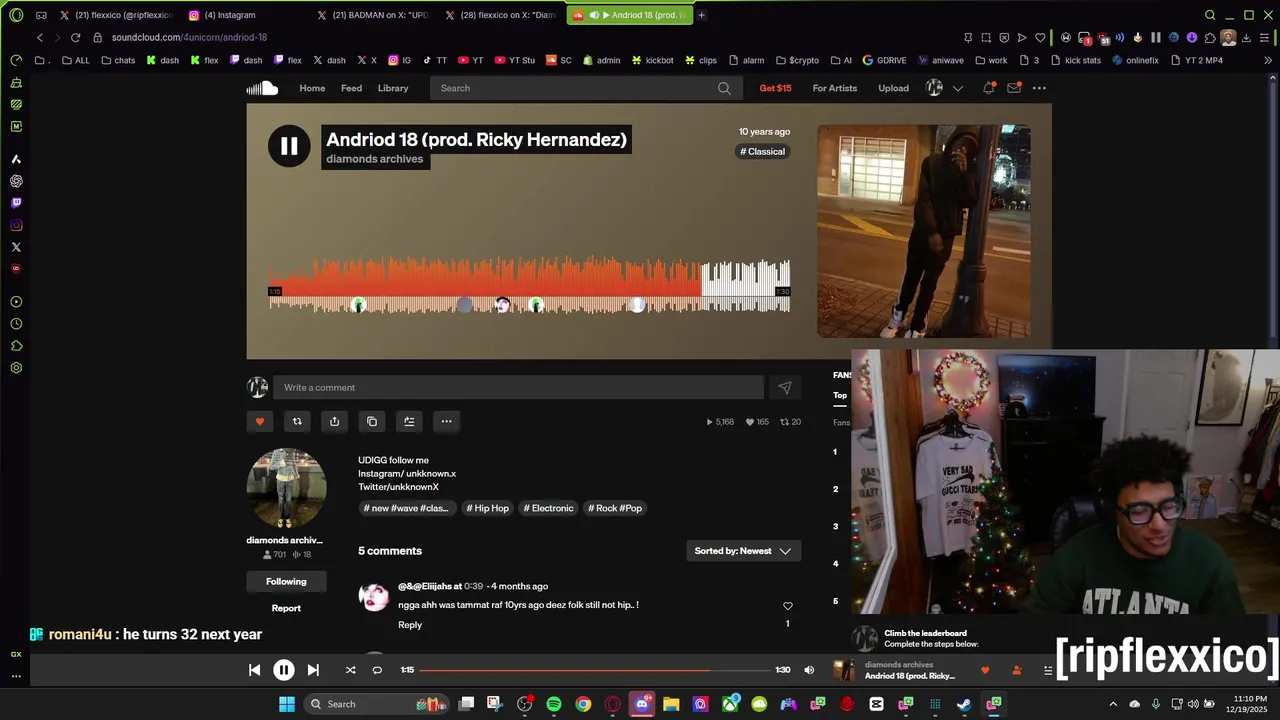The image size is (1280, 720).
Task: Open Spotify from the Windows taskbar
Action: [554, 704]
